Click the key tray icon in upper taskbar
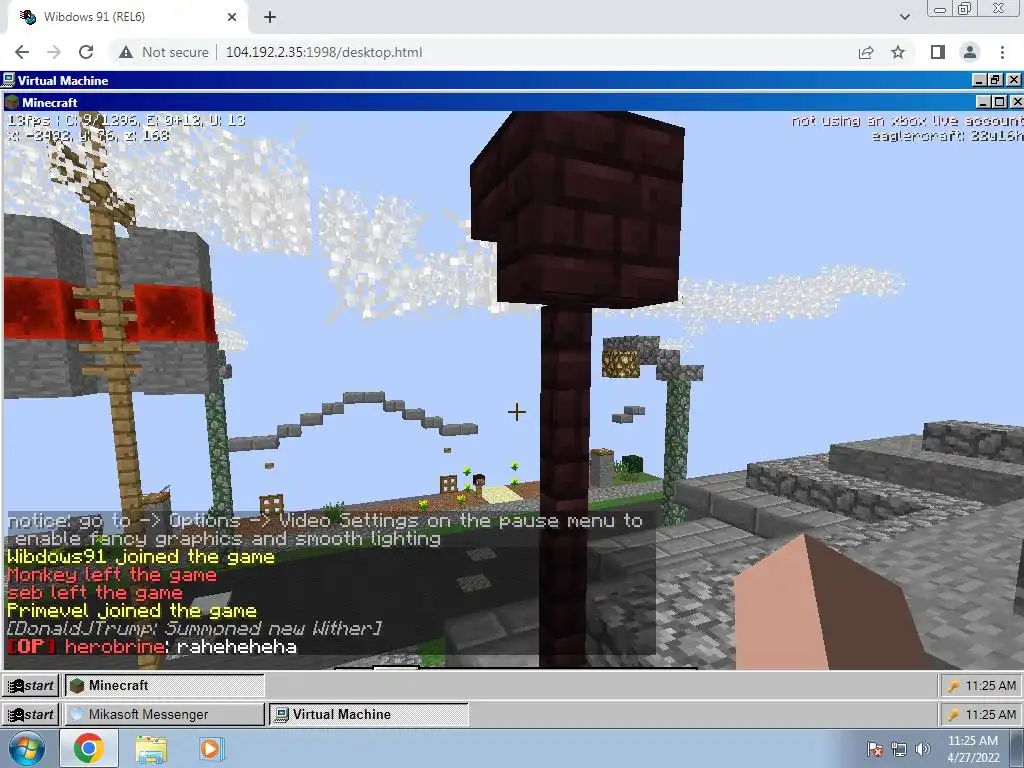Screen dimensions: 1024x768 [x=953, y=686]
